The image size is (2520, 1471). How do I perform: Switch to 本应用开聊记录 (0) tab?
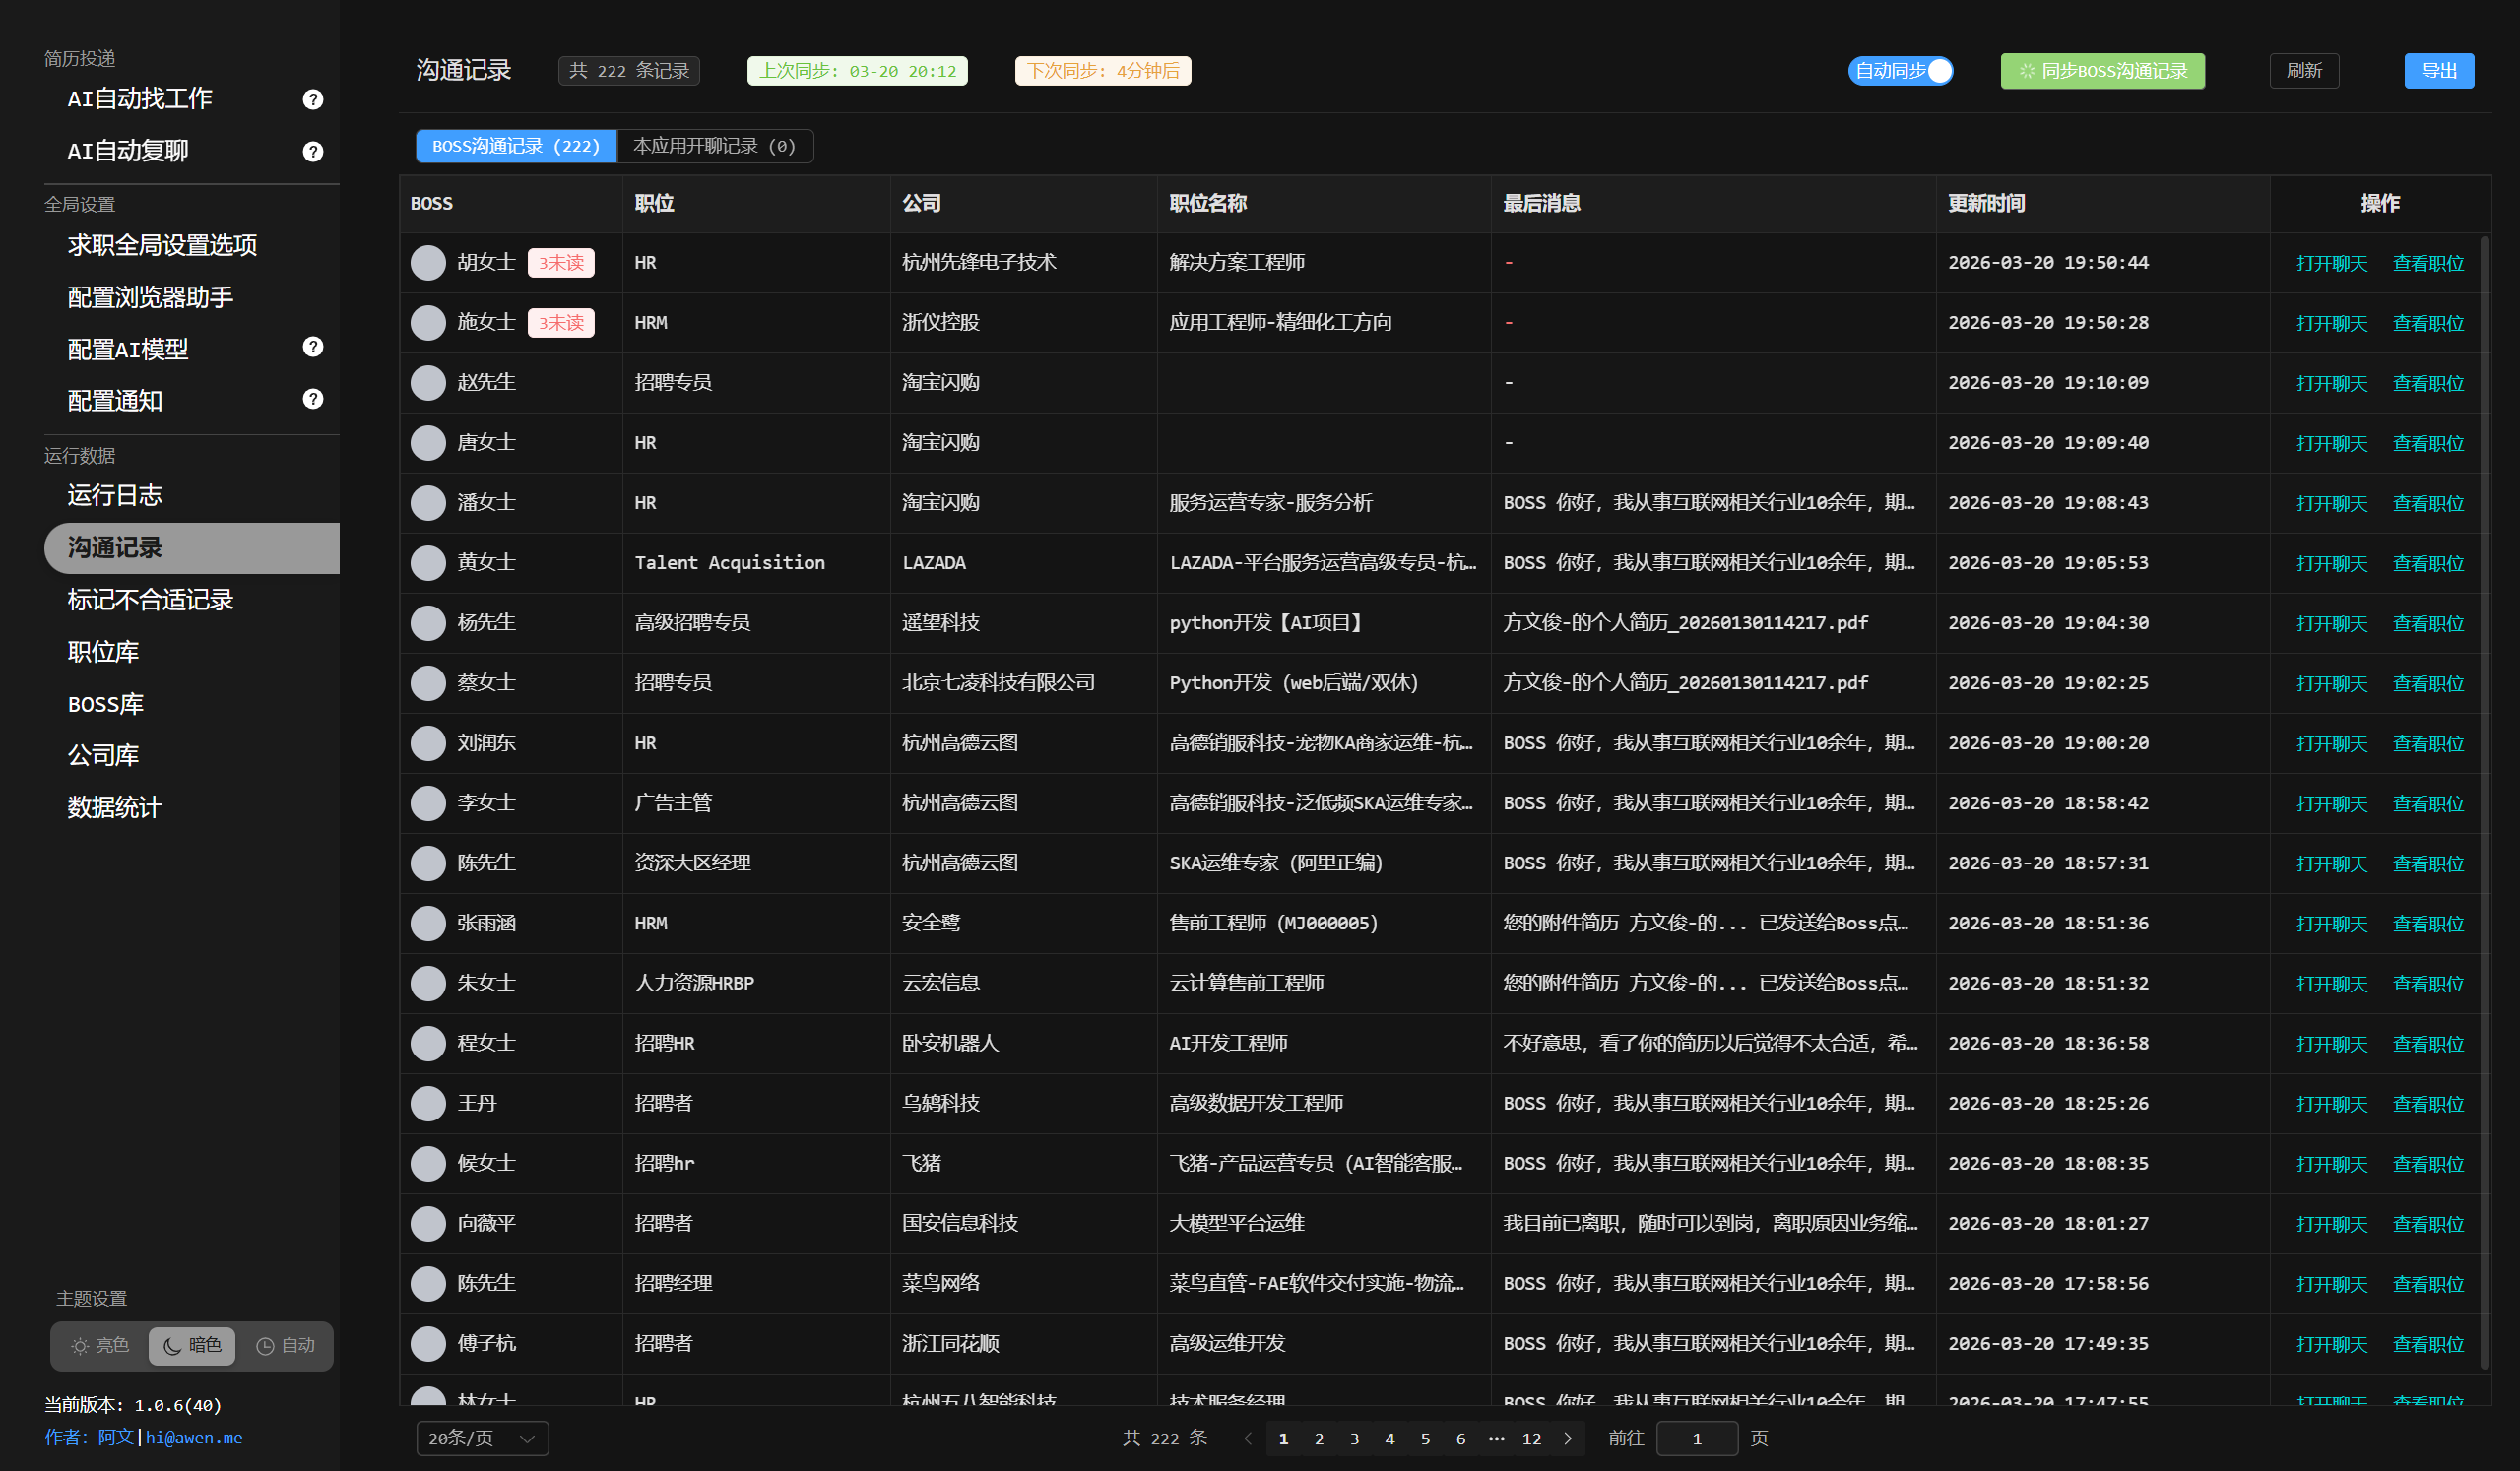tap(715, 146)
